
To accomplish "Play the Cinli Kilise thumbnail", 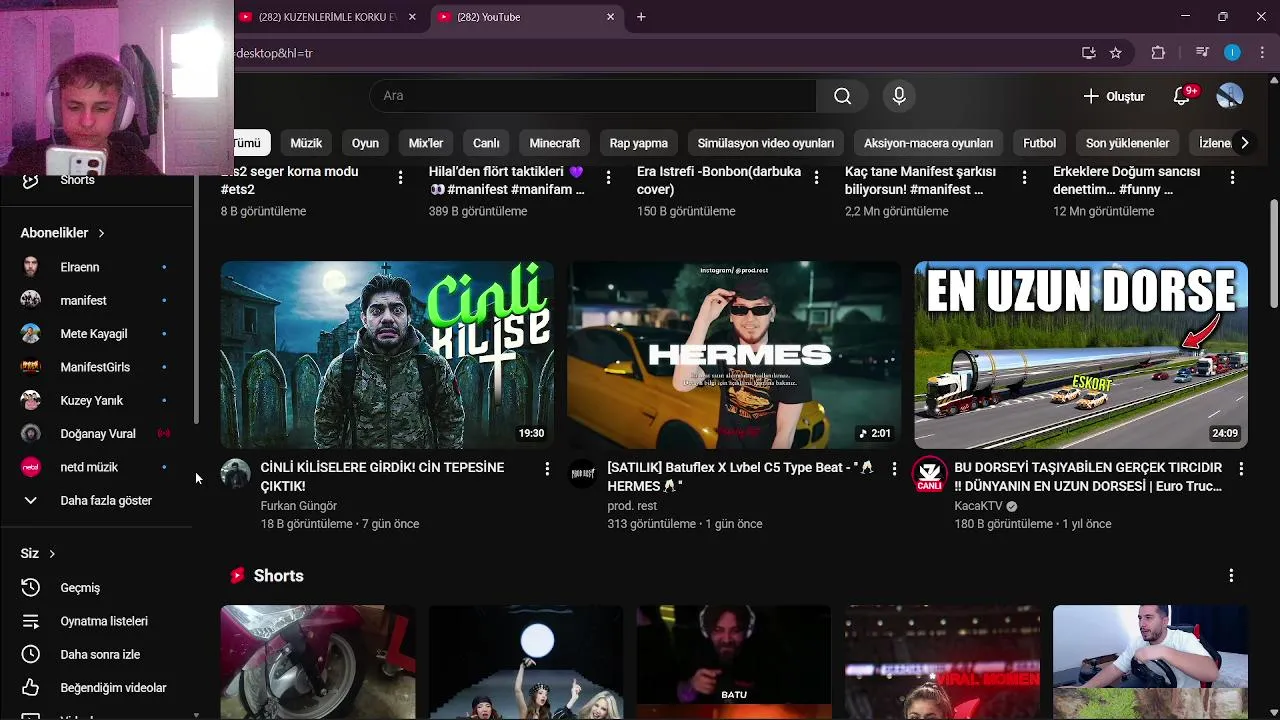I will pos(387,355).
